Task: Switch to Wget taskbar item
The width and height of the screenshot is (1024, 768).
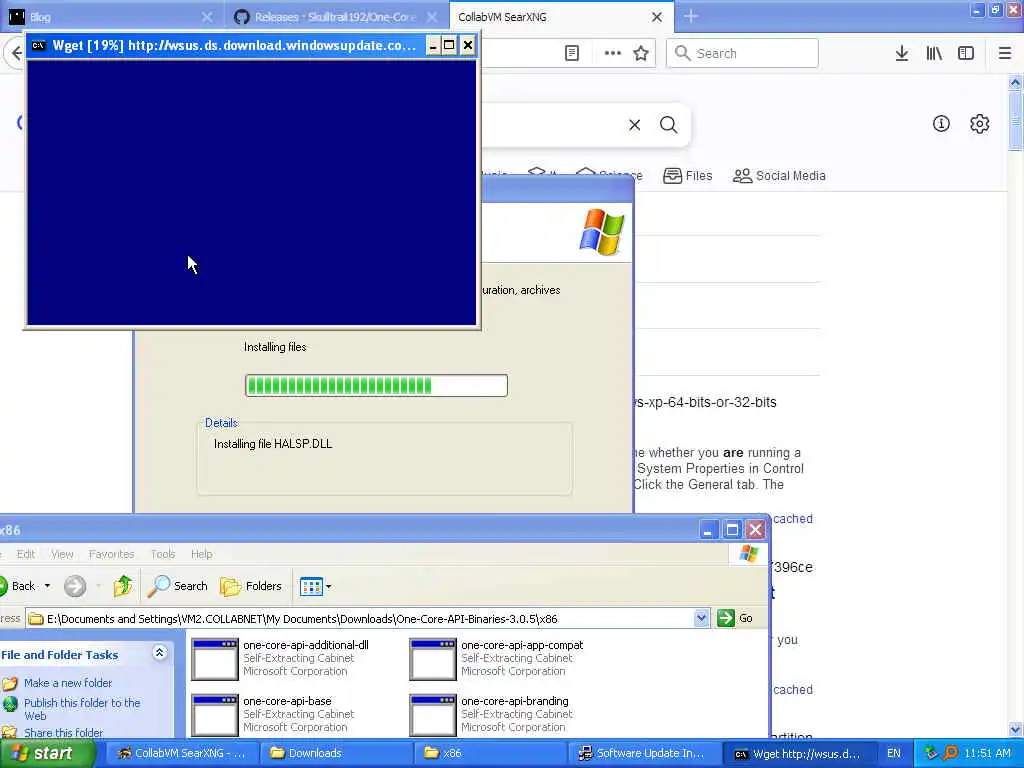Action: coord(797,754)
